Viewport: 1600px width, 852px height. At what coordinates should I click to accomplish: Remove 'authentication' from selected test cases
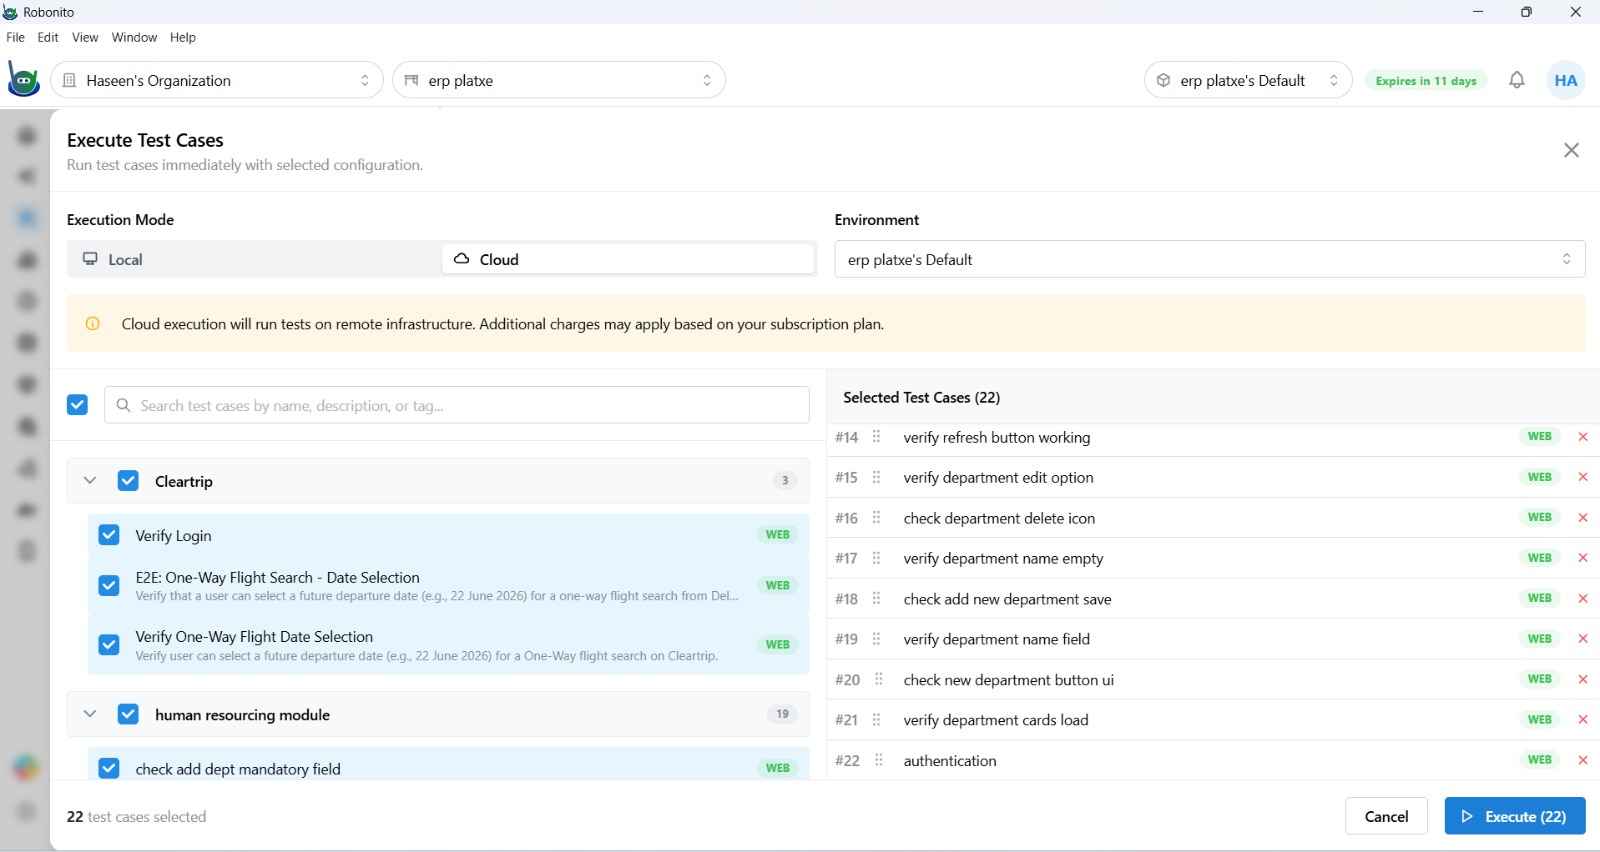1583,760
